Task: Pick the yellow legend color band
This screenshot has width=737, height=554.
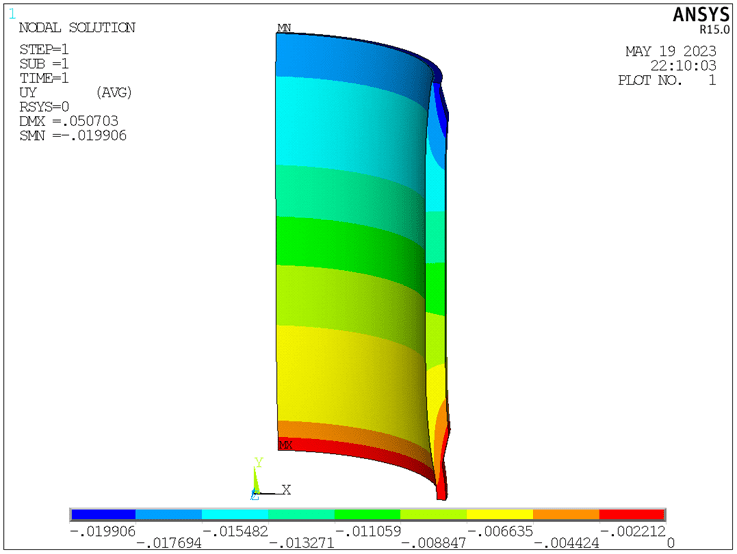Action: (x=500, y=515)
